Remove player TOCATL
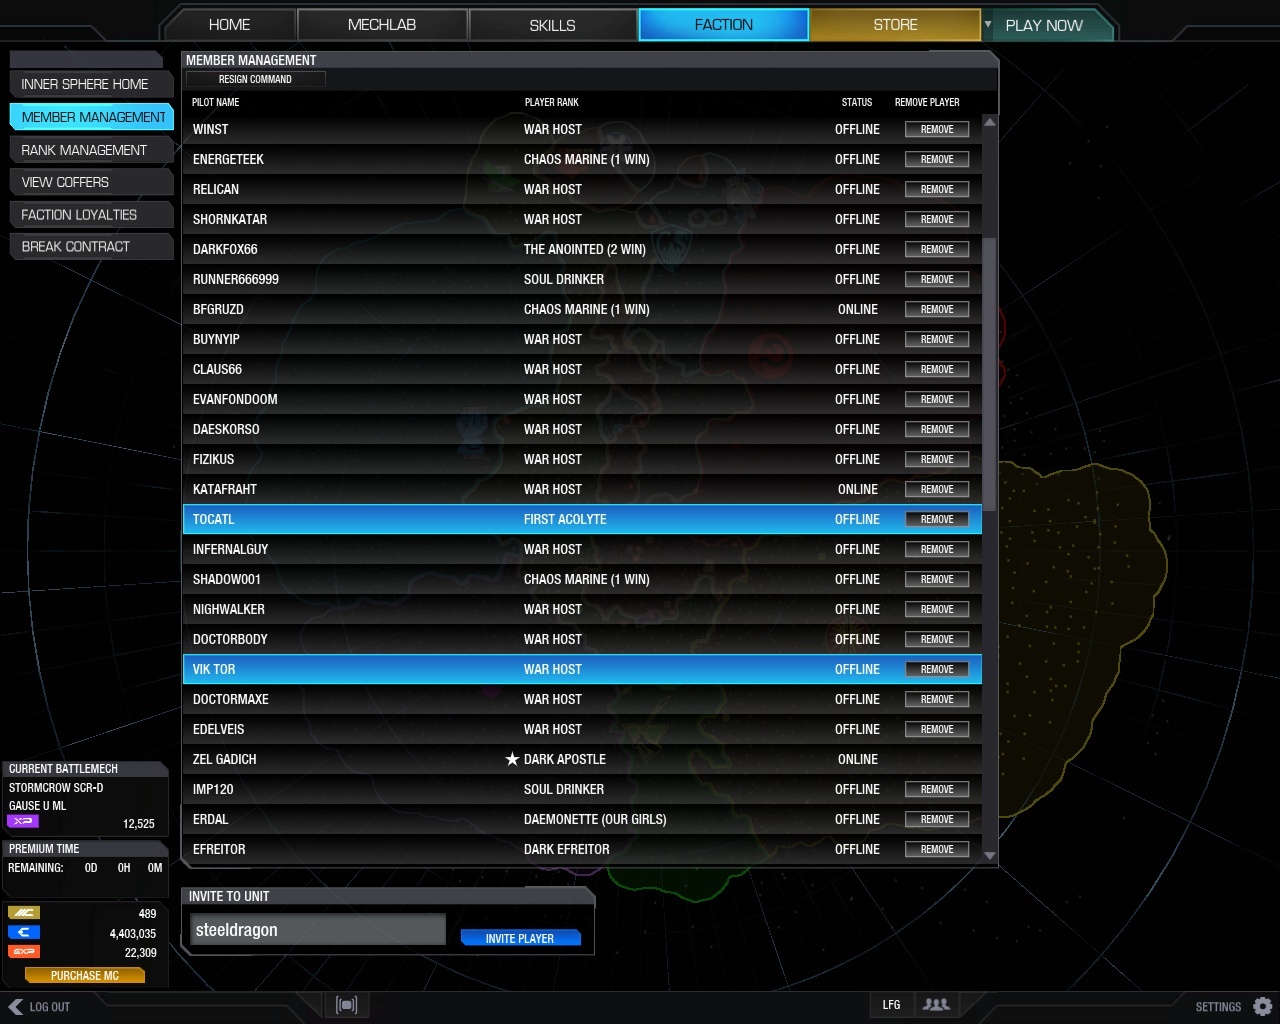 [x=937, y=519]
